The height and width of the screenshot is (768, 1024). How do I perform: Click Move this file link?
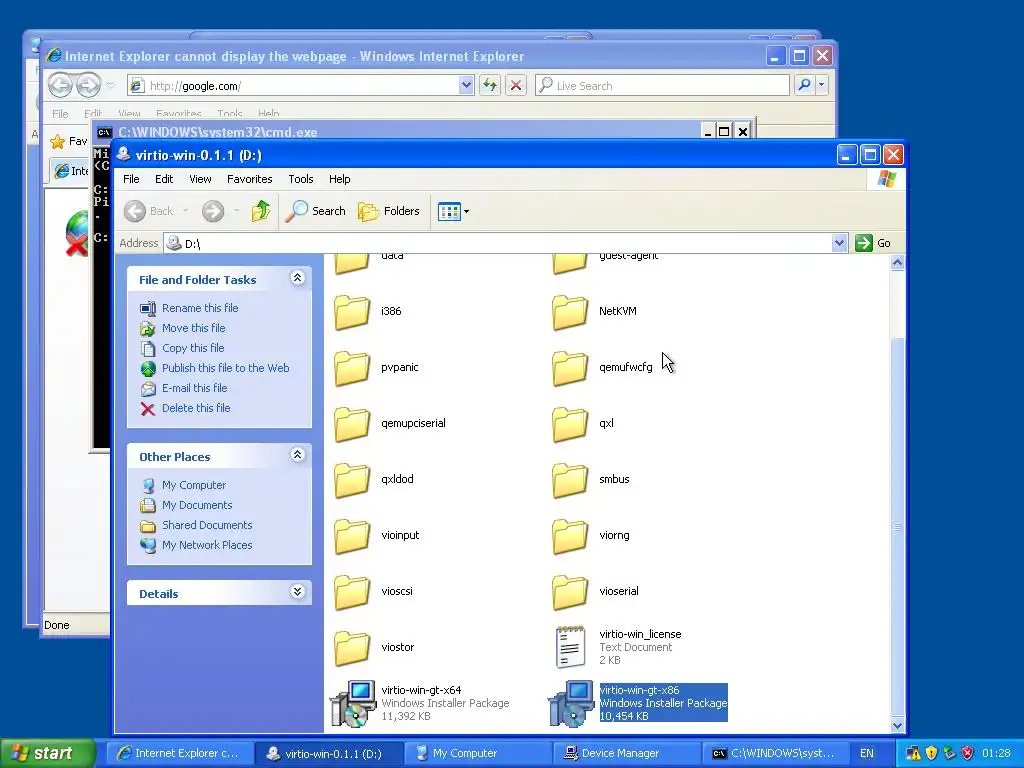[x=193, y=328]
